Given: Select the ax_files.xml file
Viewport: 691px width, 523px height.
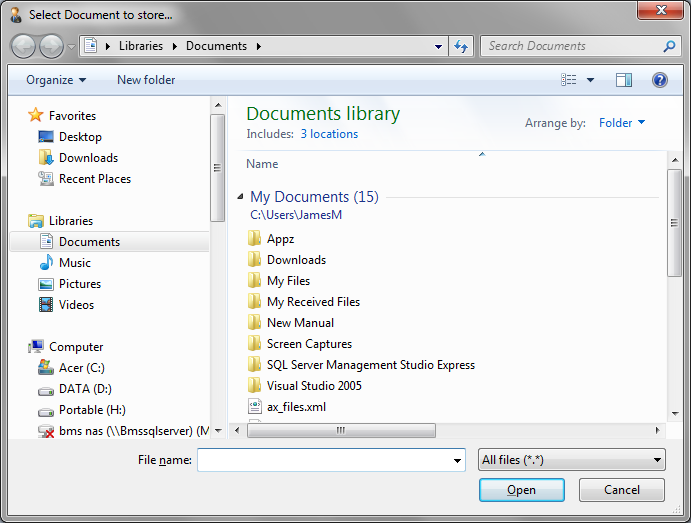Looking at the screenshot, I should pos(296,407).
